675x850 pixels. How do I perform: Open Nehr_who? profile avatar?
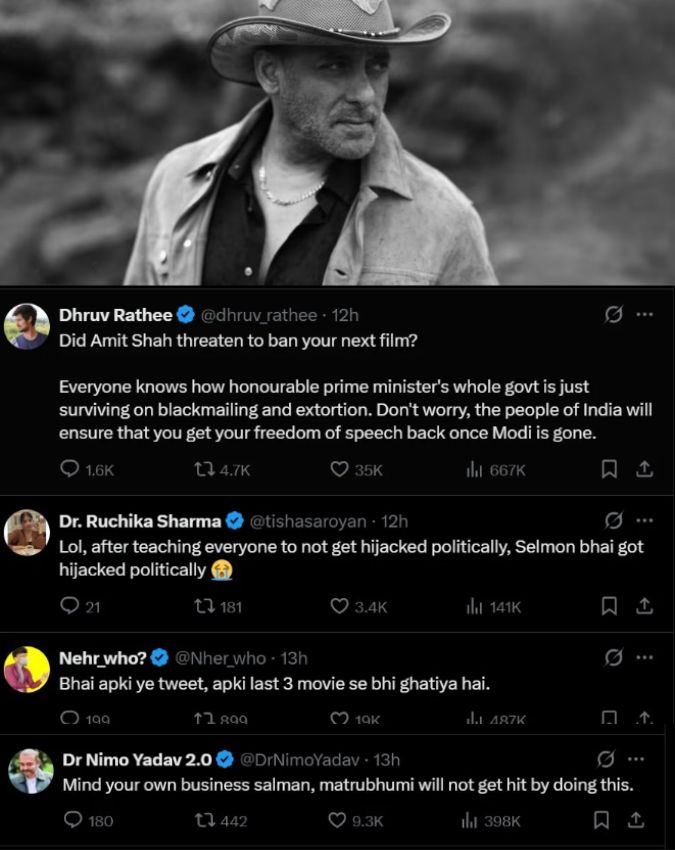pyautogui.click(x=27, y=669)
